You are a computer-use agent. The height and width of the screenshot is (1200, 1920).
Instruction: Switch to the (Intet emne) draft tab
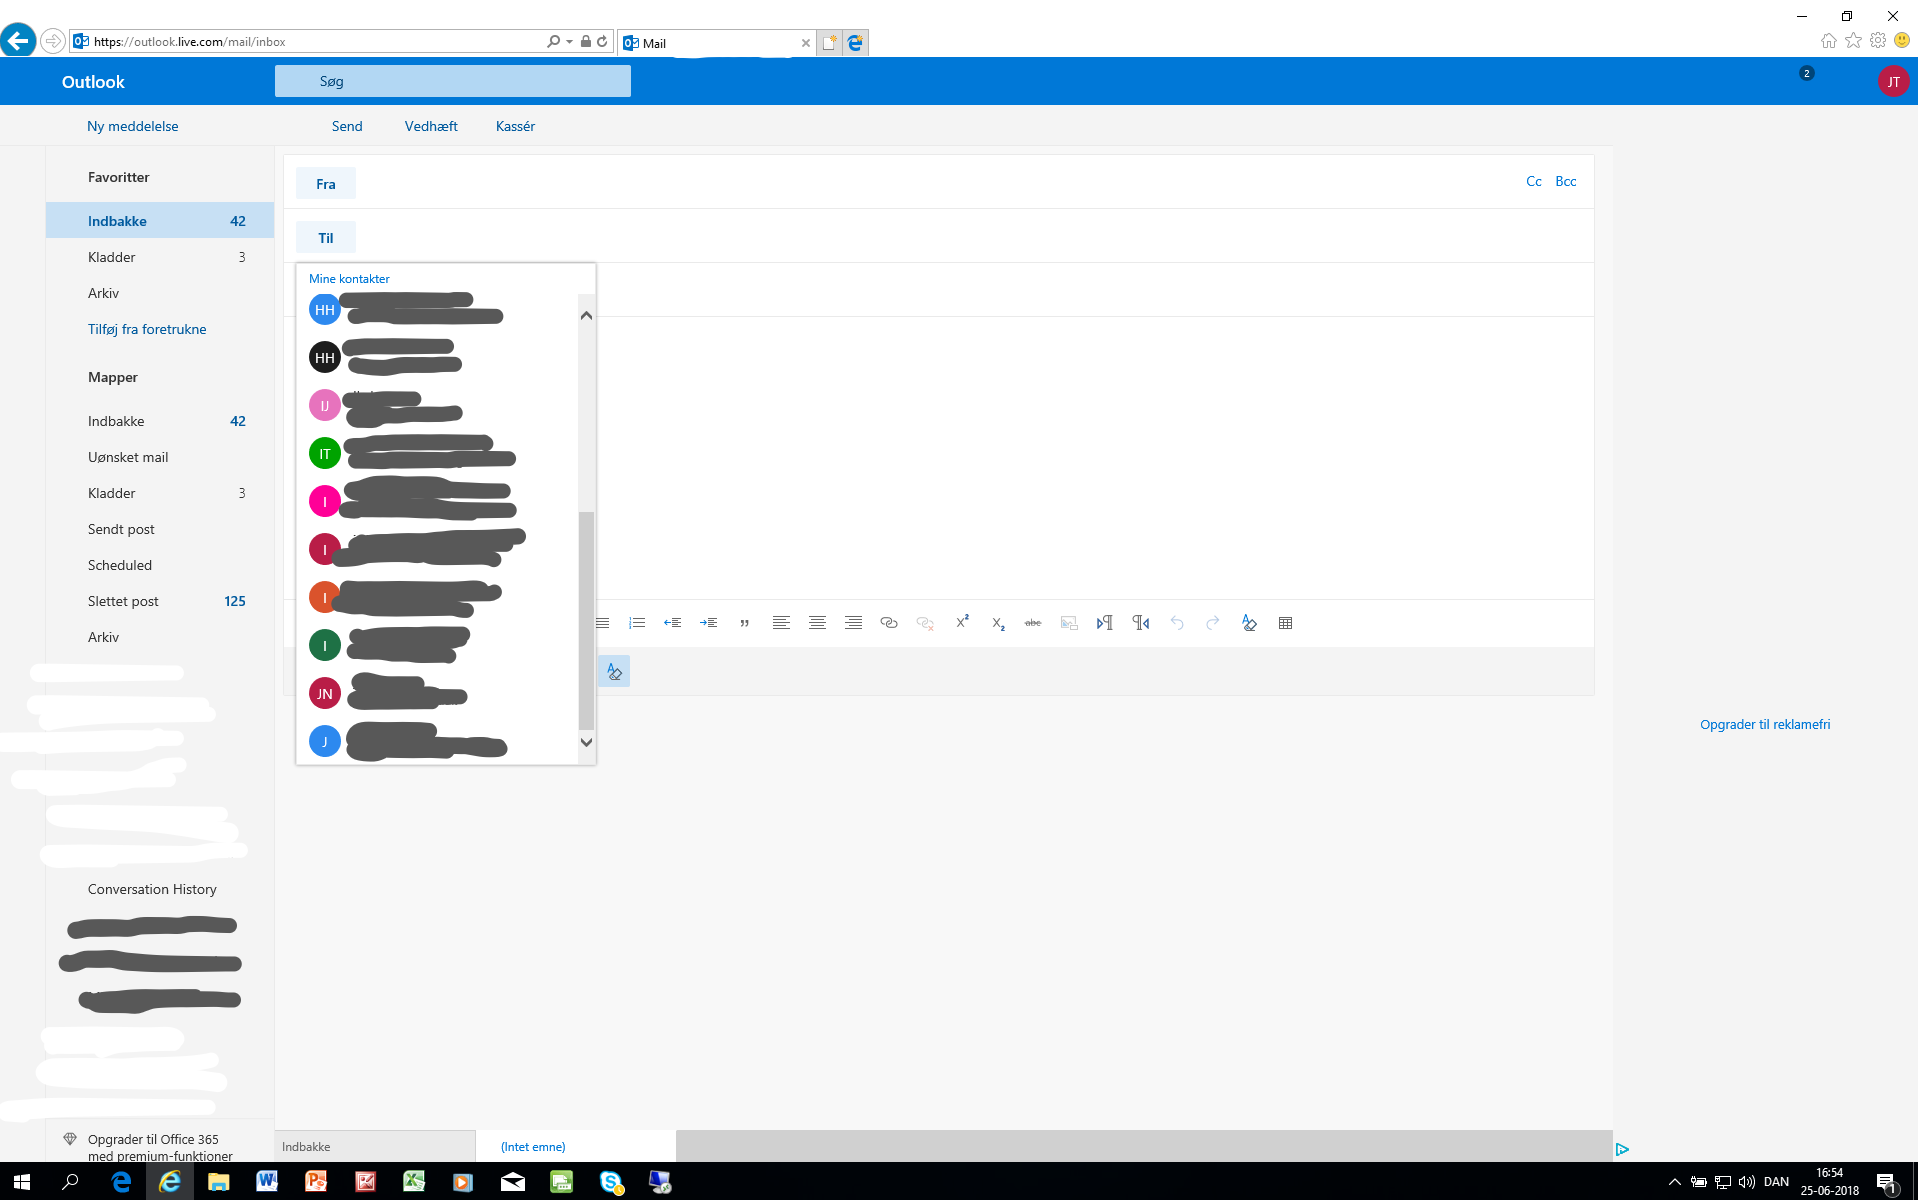[533, 1147]
